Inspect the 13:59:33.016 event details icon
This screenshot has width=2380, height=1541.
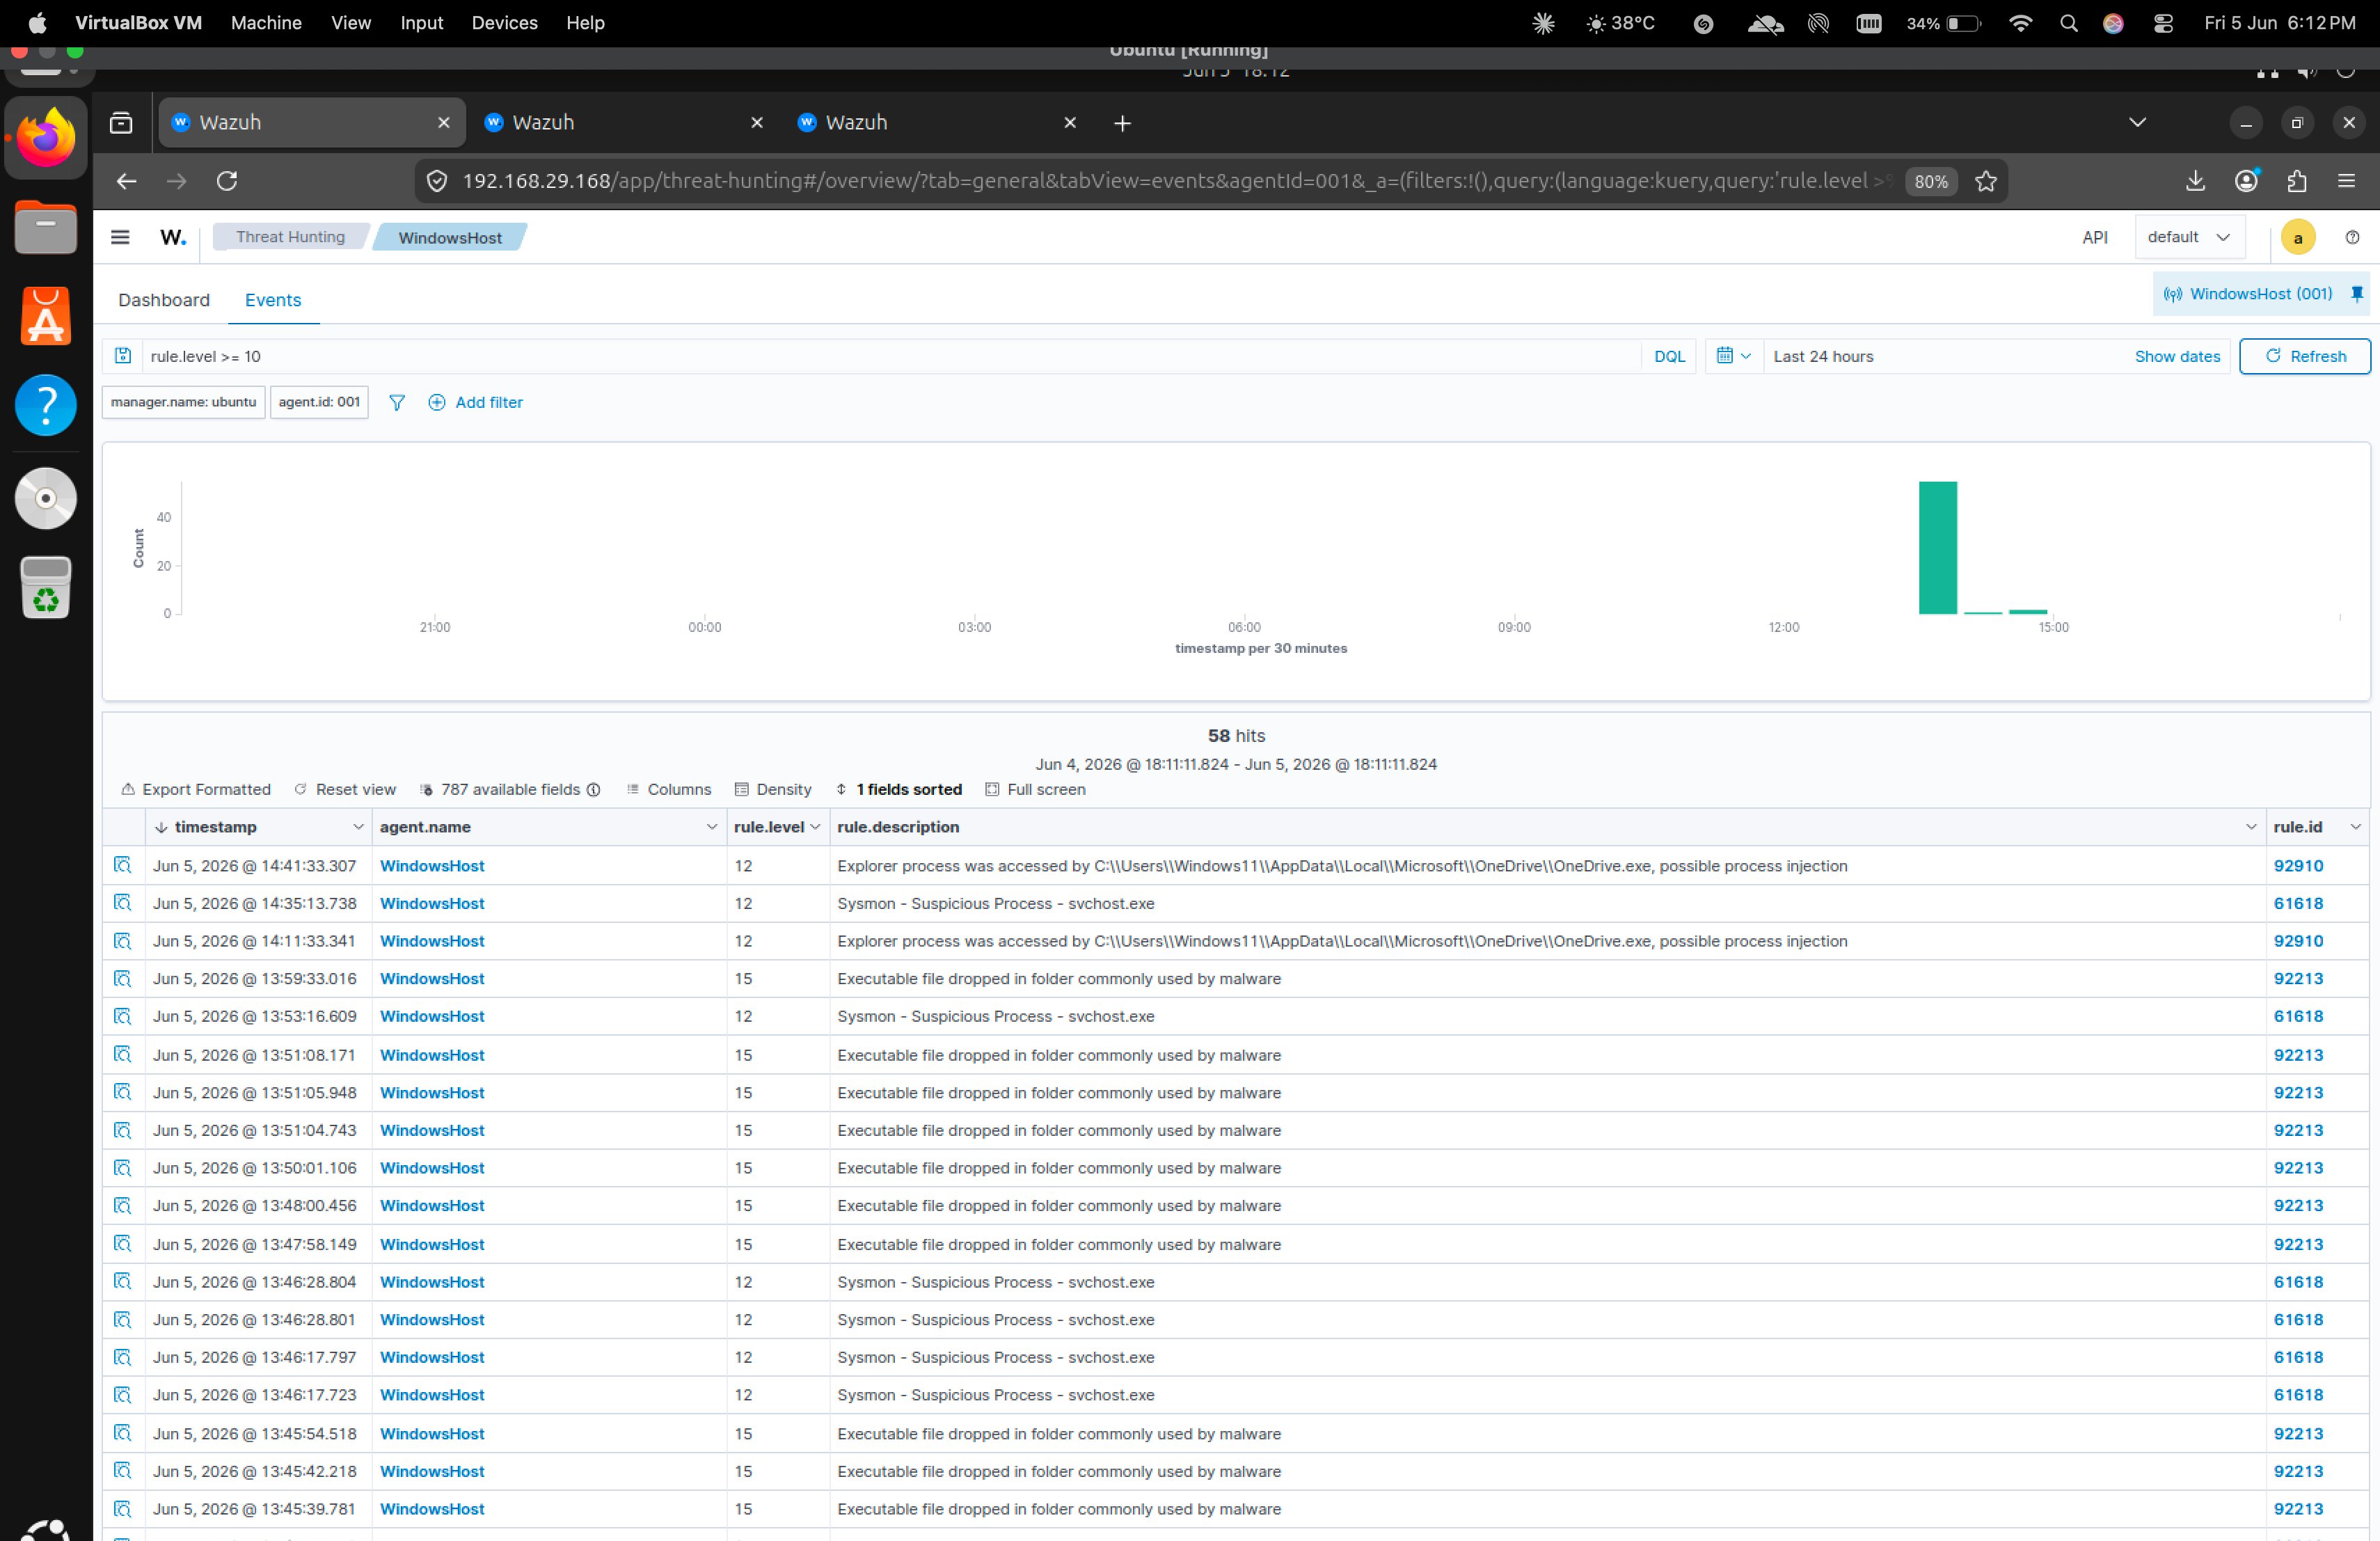(122, 978)
